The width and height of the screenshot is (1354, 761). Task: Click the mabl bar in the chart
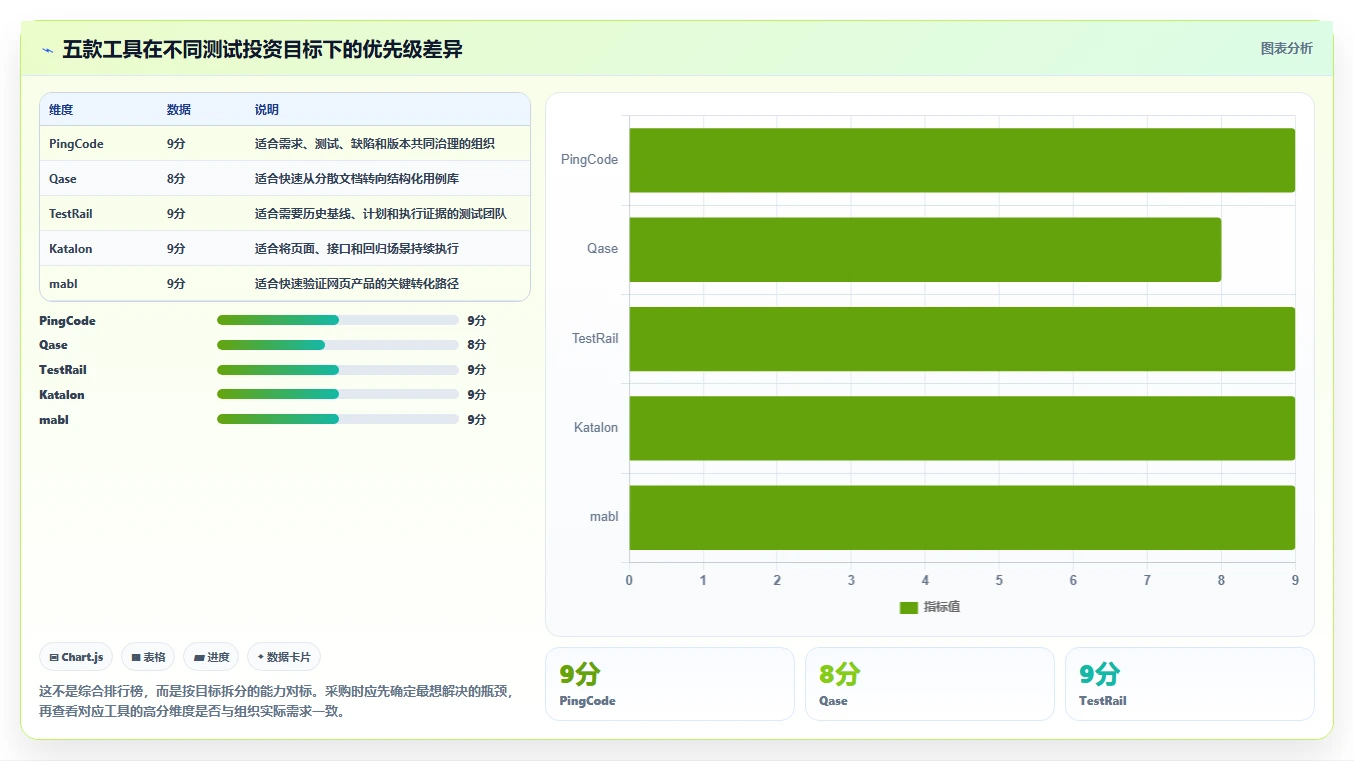962,517
